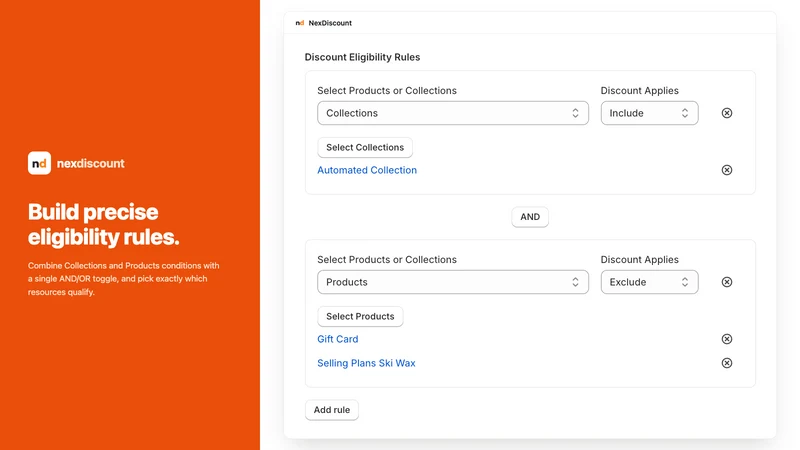Click the nexdiscount wordmark text
Viewport: 800px width, 450px height.
click(90, 163)
